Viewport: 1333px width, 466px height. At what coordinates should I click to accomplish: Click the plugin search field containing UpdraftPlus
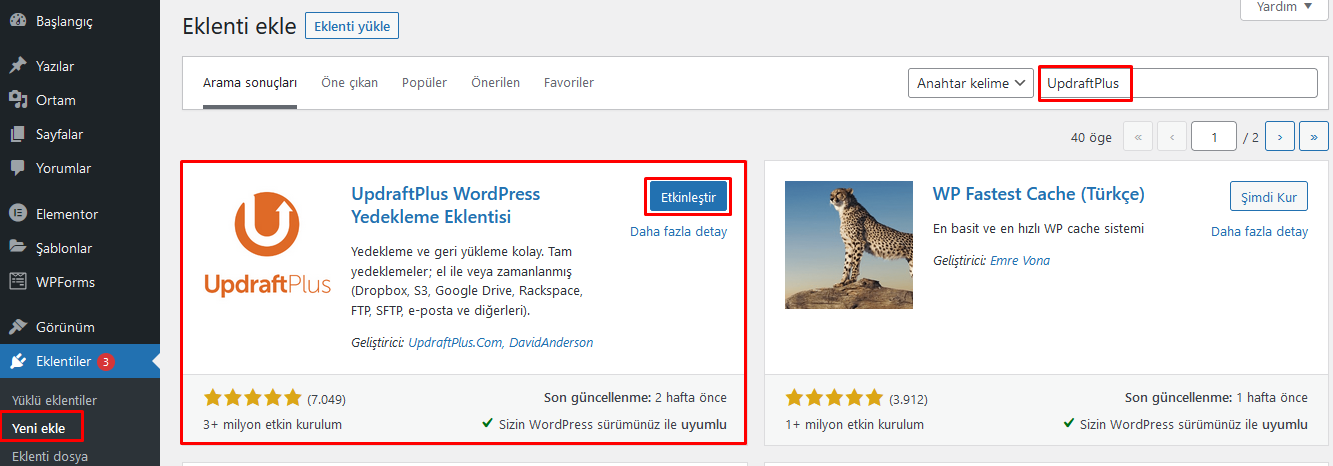tap(1178, 83)
